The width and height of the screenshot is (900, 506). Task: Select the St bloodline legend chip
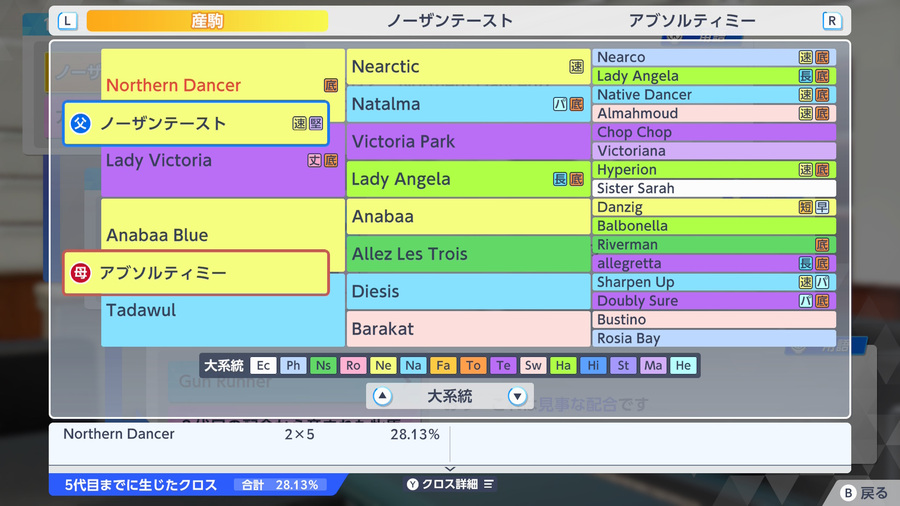pyautogui.click(x=623, y=365)
